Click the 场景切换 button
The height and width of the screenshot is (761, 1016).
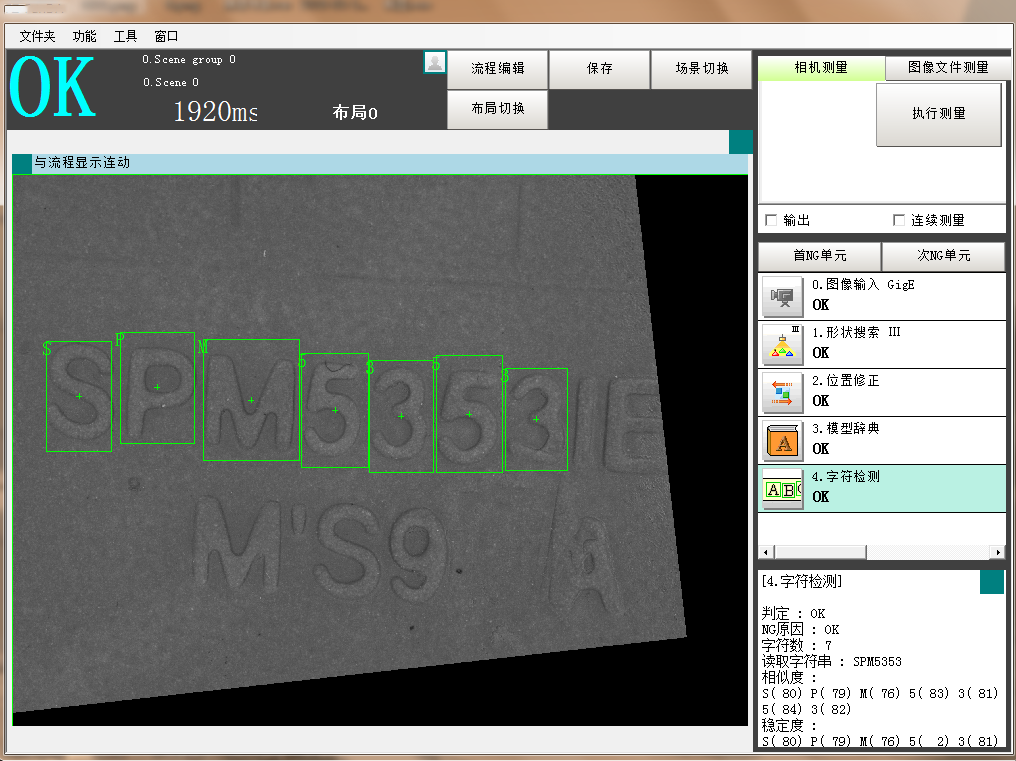[x=701, y=69]
